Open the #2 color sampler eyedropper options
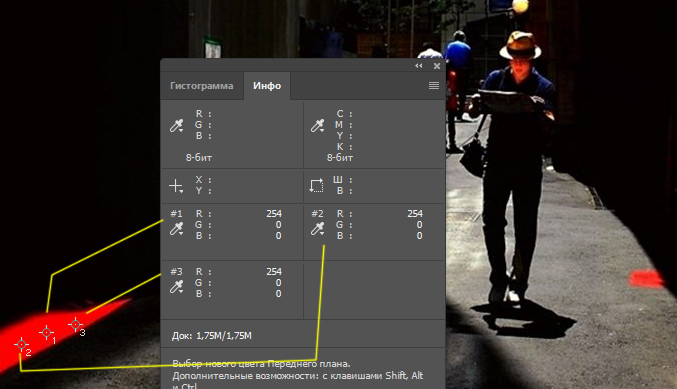The width and height of the screenshot is (677, 389). click(x=317, y=229)
